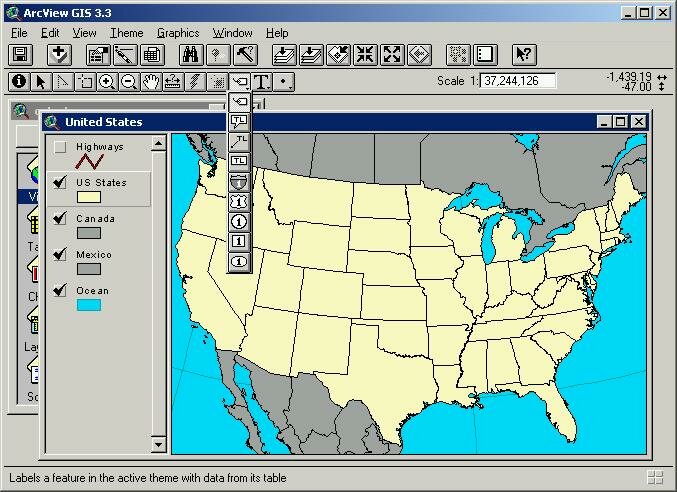Screen dimensions: 677x492
Task: Open Theme Properties from the button bar
Action: tap(98, 55)
